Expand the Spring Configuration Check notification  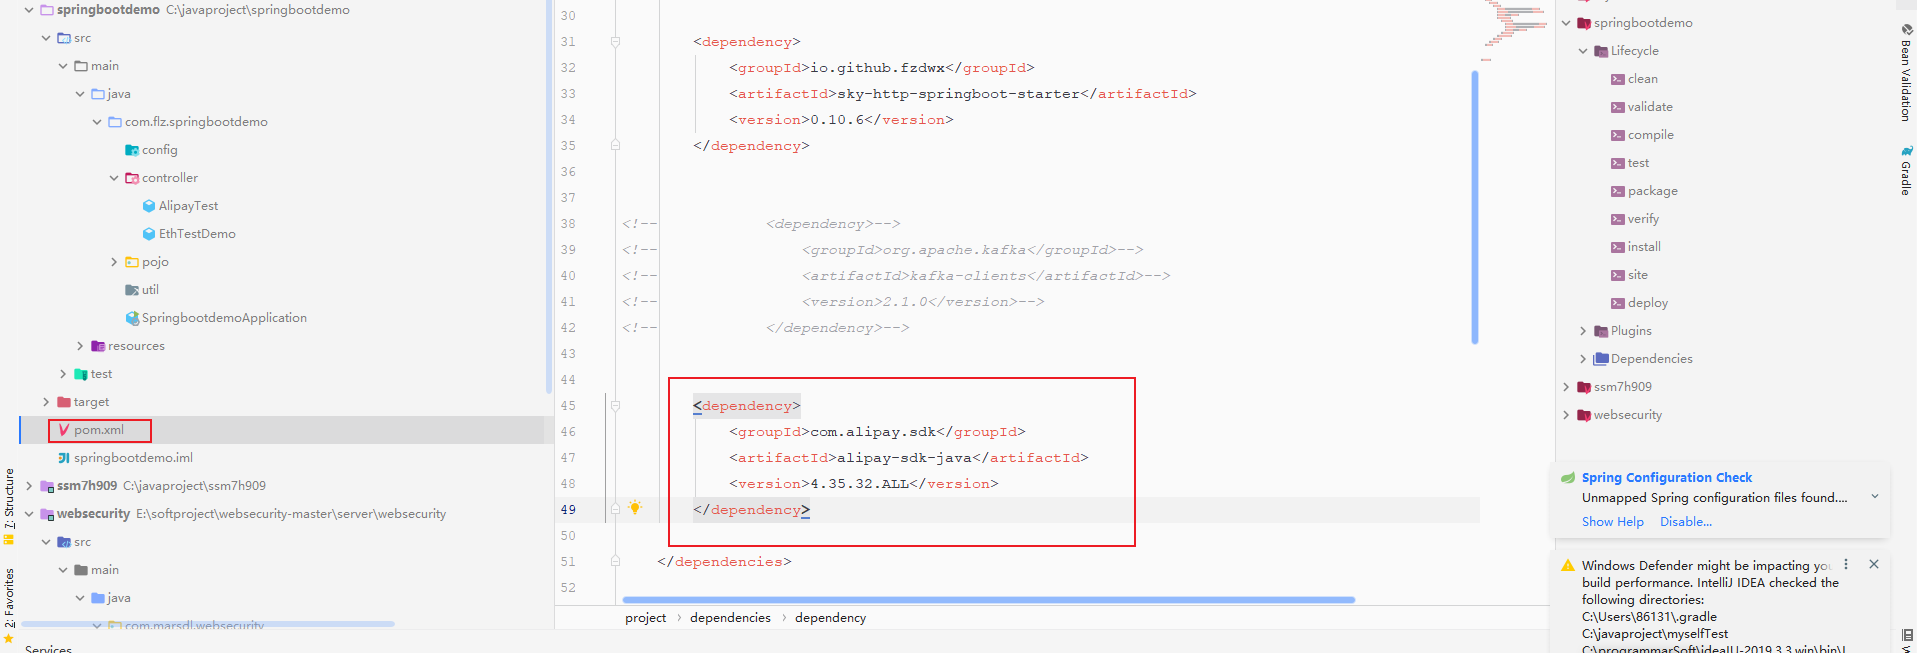[x=1875, y=497]
